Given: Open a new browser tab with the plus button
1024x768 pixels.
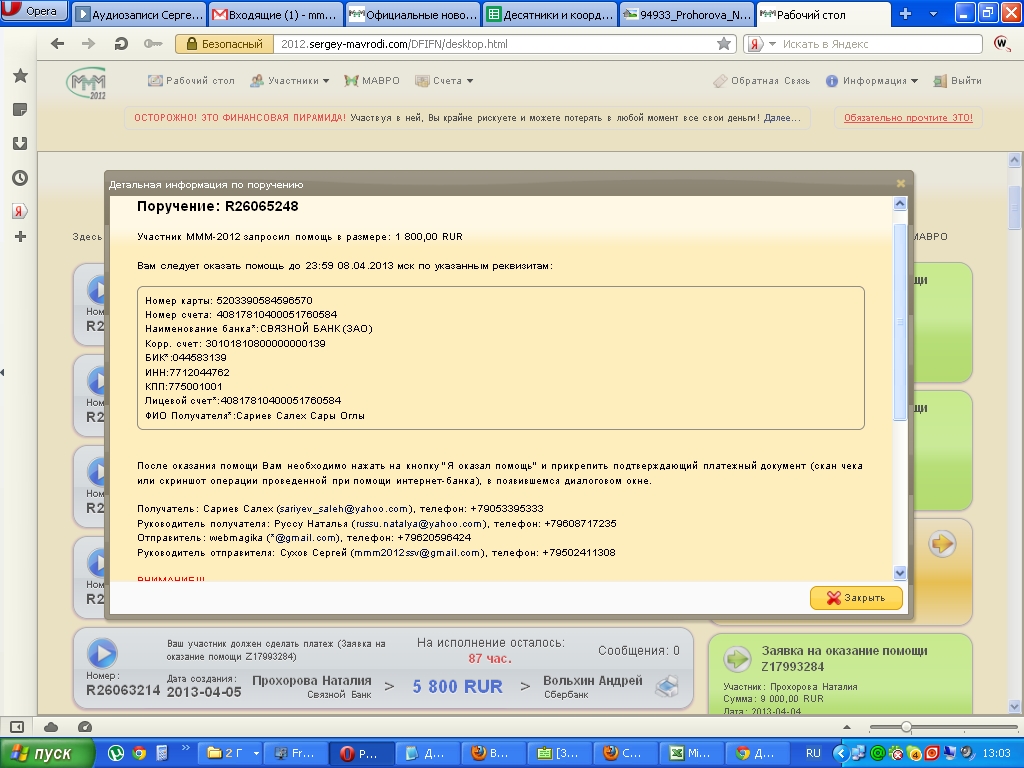Looking at the screenshot, I should (x=905, y=14).
